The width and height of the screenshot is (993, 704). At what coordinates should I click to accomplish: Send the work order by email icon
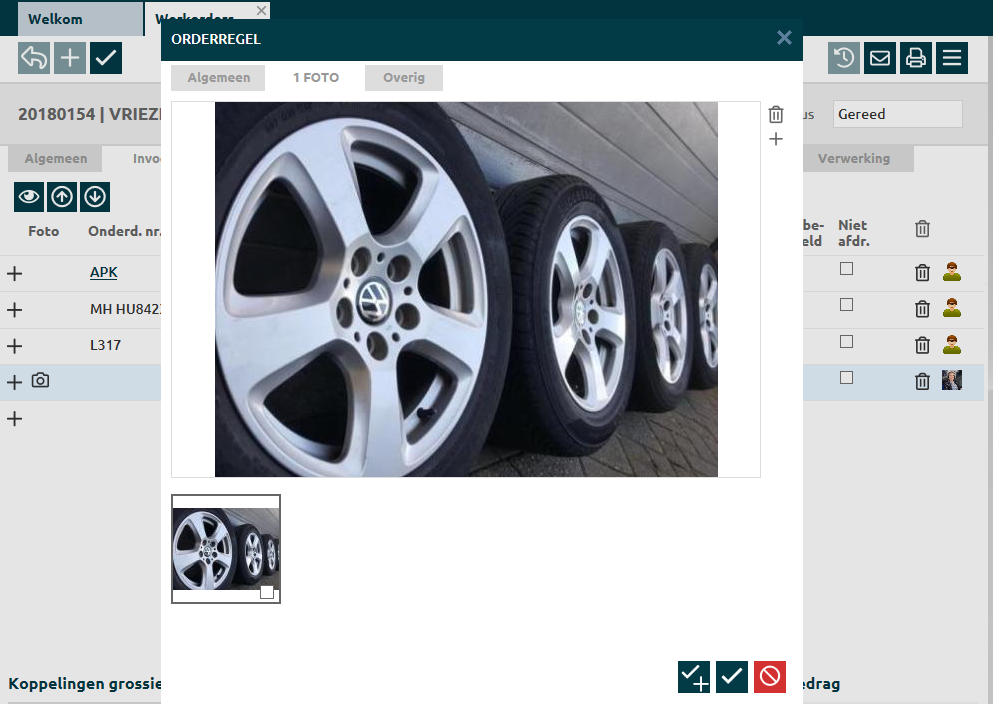click(879, 58)
